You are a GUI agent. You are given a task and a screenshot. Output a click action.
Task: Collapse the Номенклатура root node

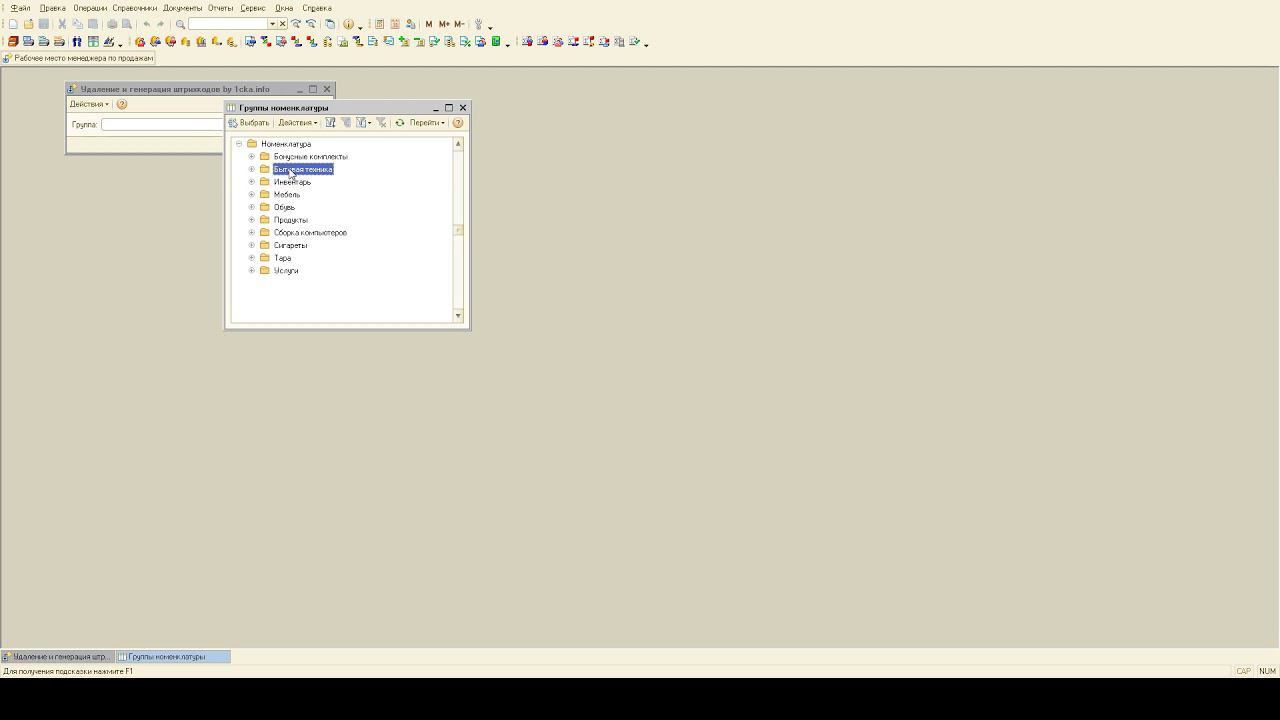coord(239,144)
